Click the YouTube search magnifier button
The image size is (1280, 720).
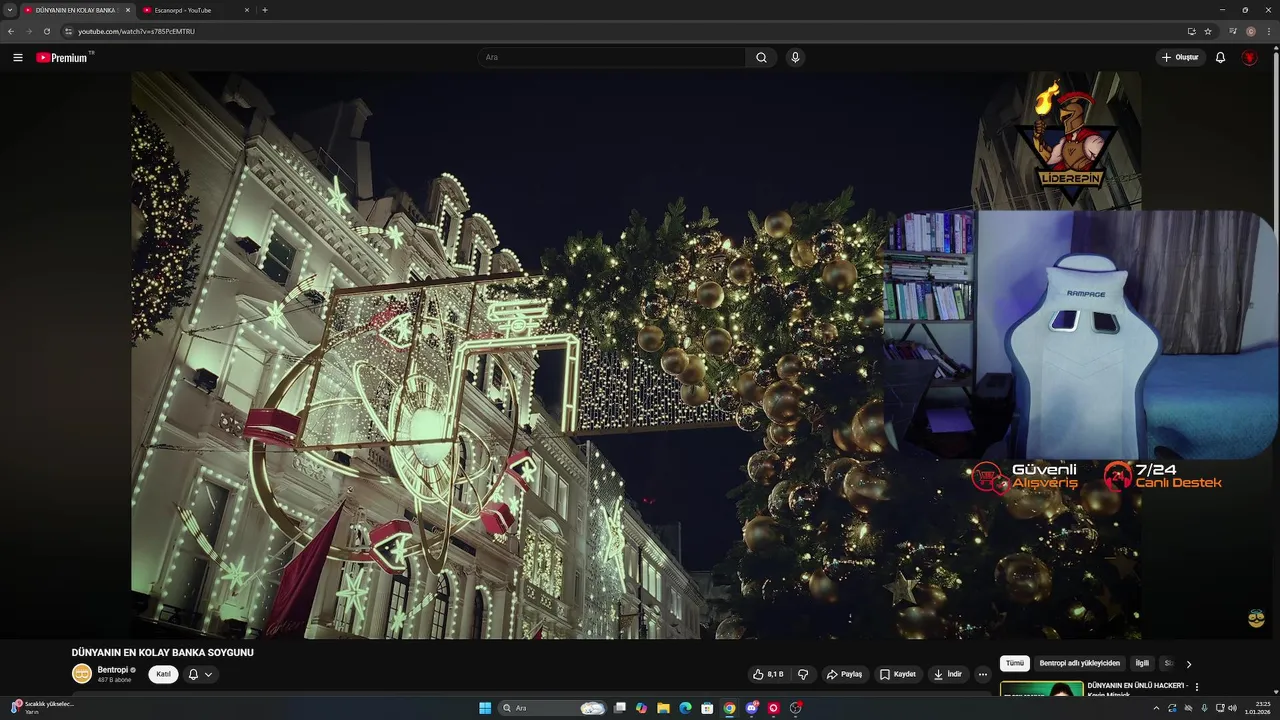pyautogui.click(x=761, y=57)
